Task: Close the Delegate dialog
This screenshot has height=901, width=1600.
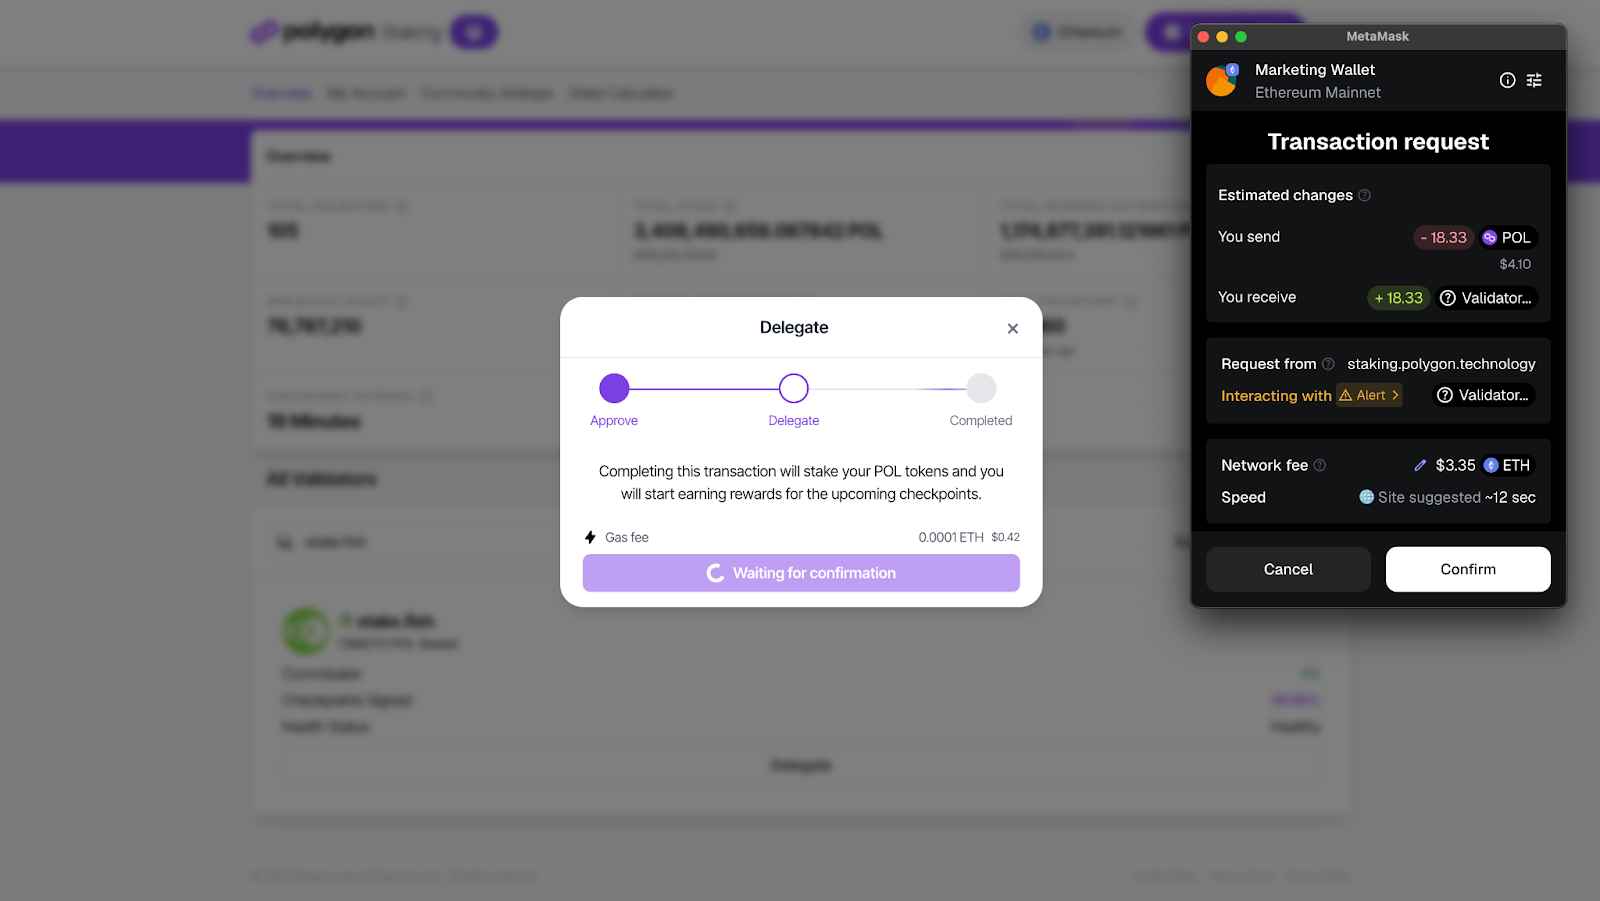Action: (1013, 328)
